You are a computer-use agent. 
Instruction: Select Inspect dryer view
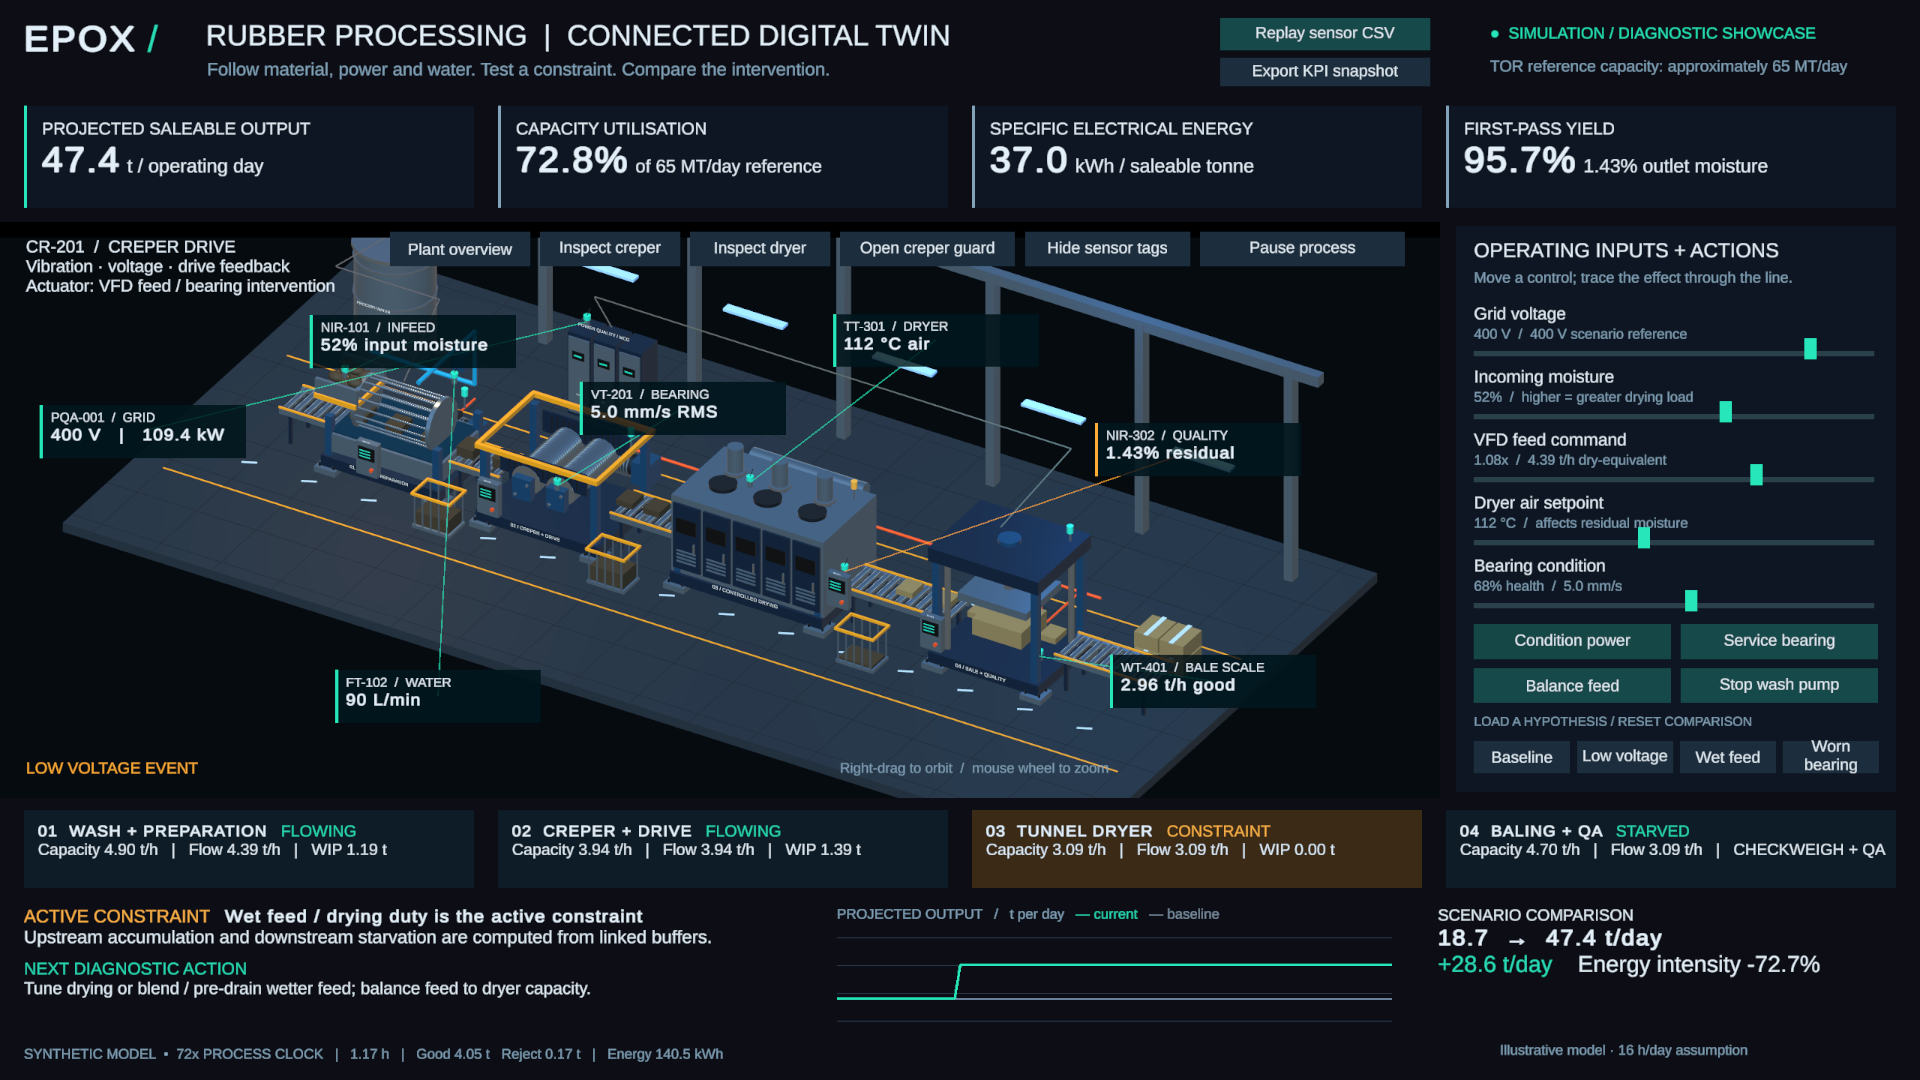point(759,248)
